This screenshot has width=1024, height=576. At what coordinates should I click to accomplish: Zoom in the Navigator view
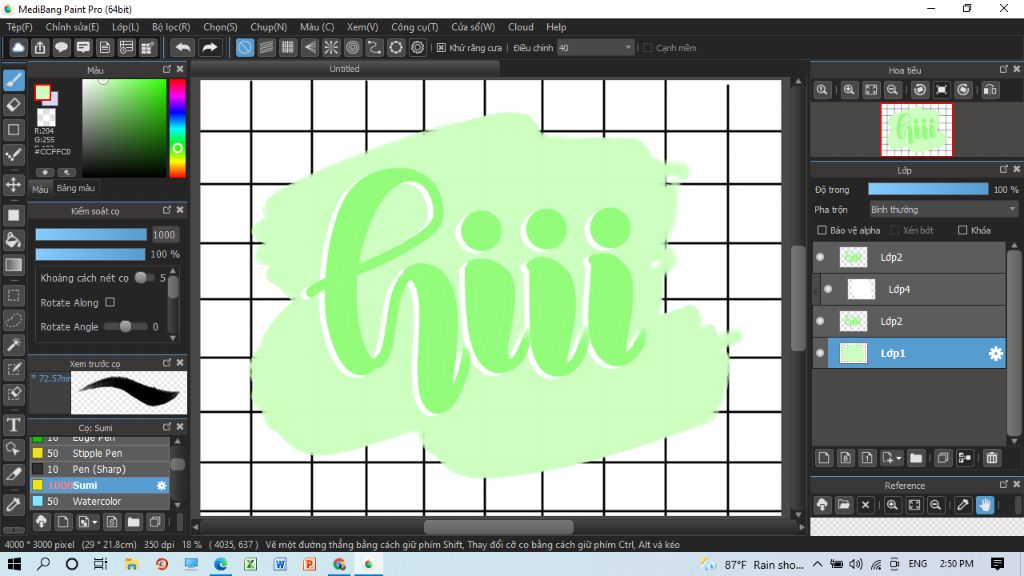(x=849, y=90)
